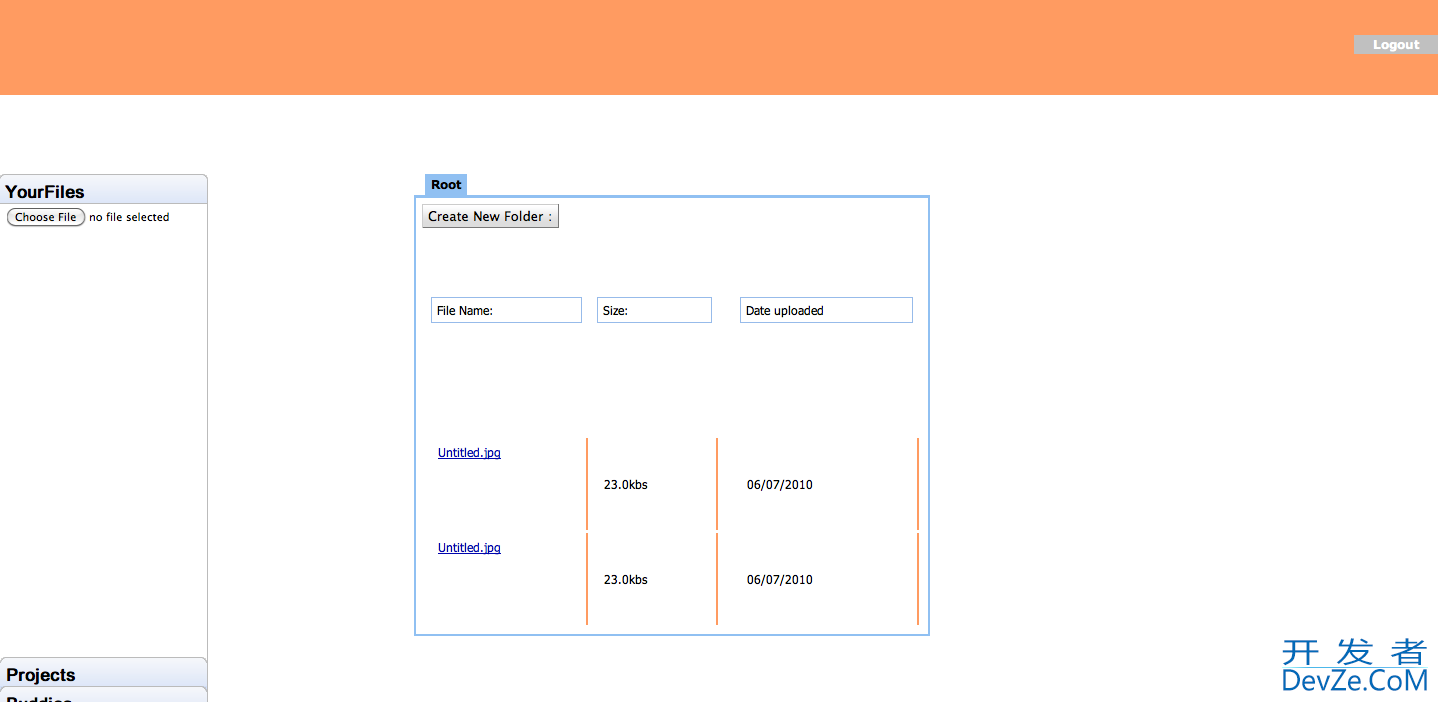Expand the Projects accordion section
The image size is (1438, 702).
(104, 673)
